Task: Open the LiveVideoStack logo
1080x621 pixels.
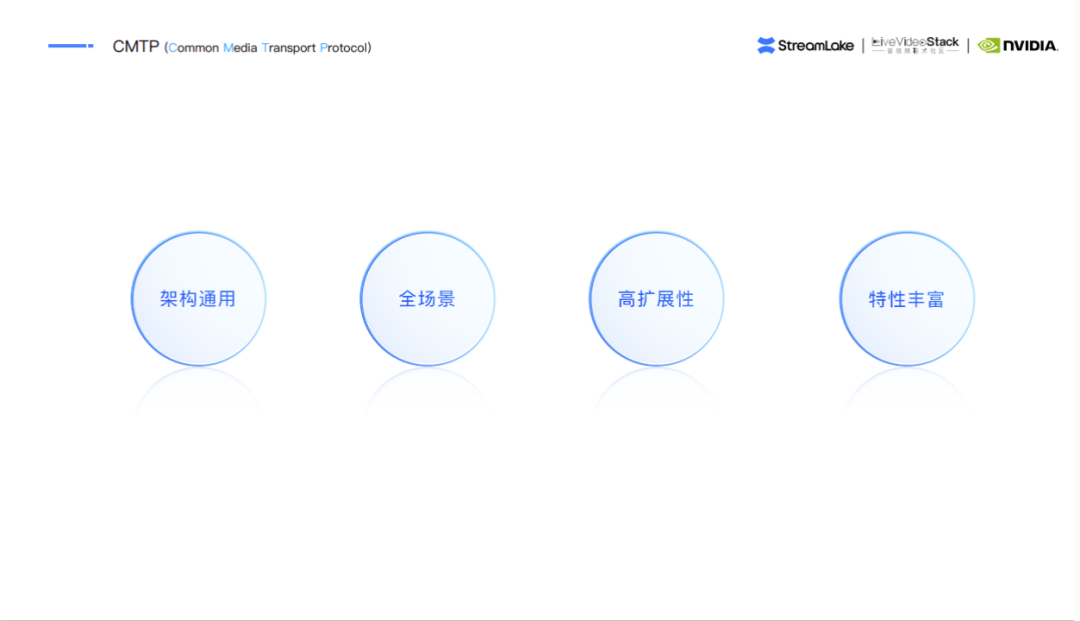Action: (915, 42)
